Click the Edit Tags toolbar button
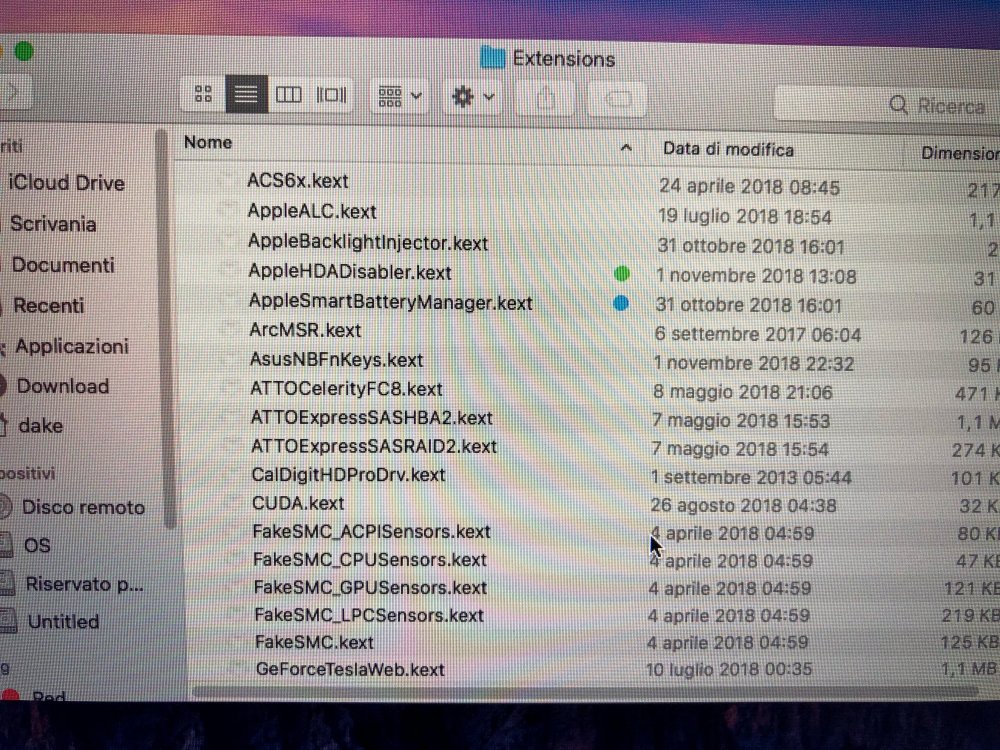This screenshot has width=1000, height=750. 616,99
